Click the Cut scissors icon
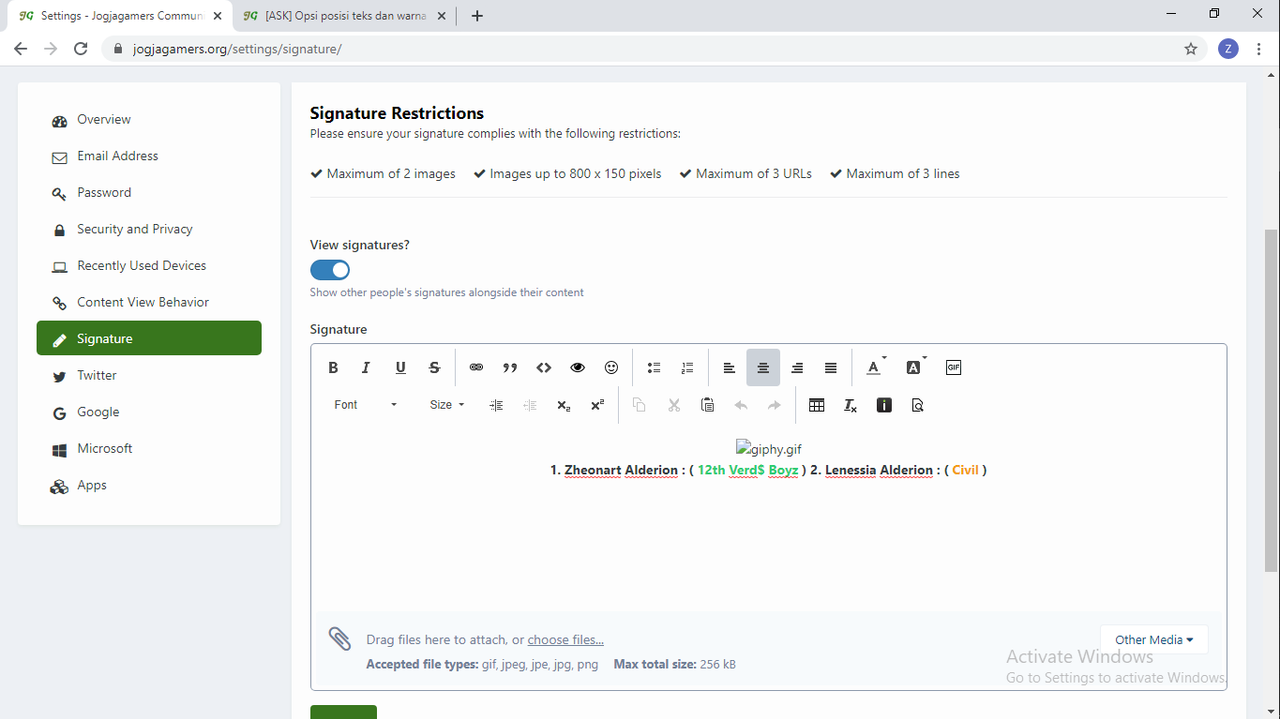 [x=673, y=405]
